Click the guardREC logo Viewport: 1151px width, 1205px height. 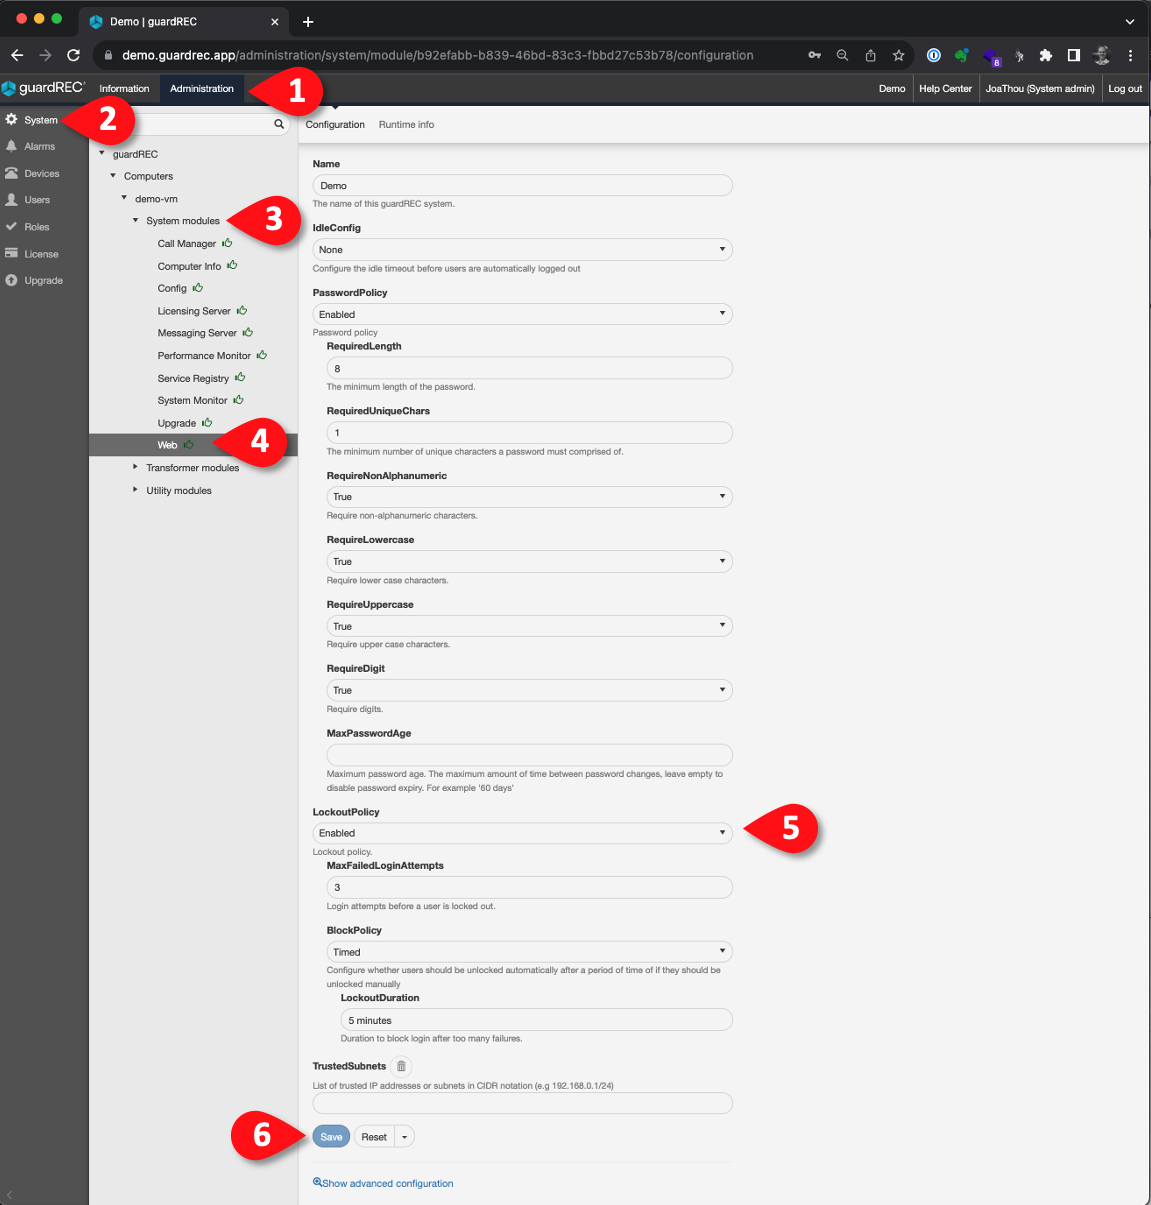coord(44,88)
